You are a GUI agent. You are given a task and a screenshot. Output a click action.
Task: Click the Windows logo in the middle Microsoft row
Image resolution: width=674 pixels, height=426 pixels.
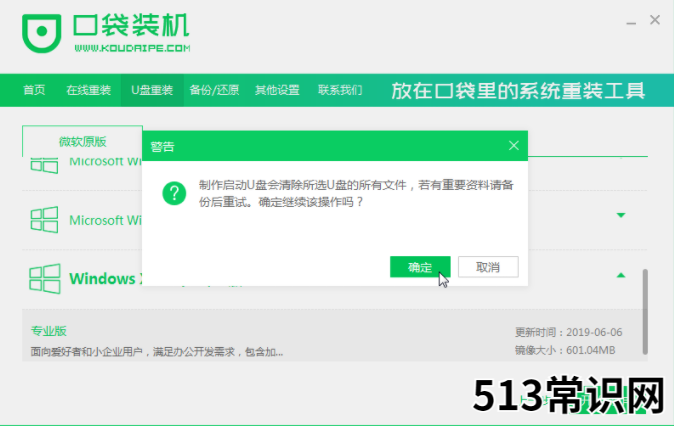point(44,220)
